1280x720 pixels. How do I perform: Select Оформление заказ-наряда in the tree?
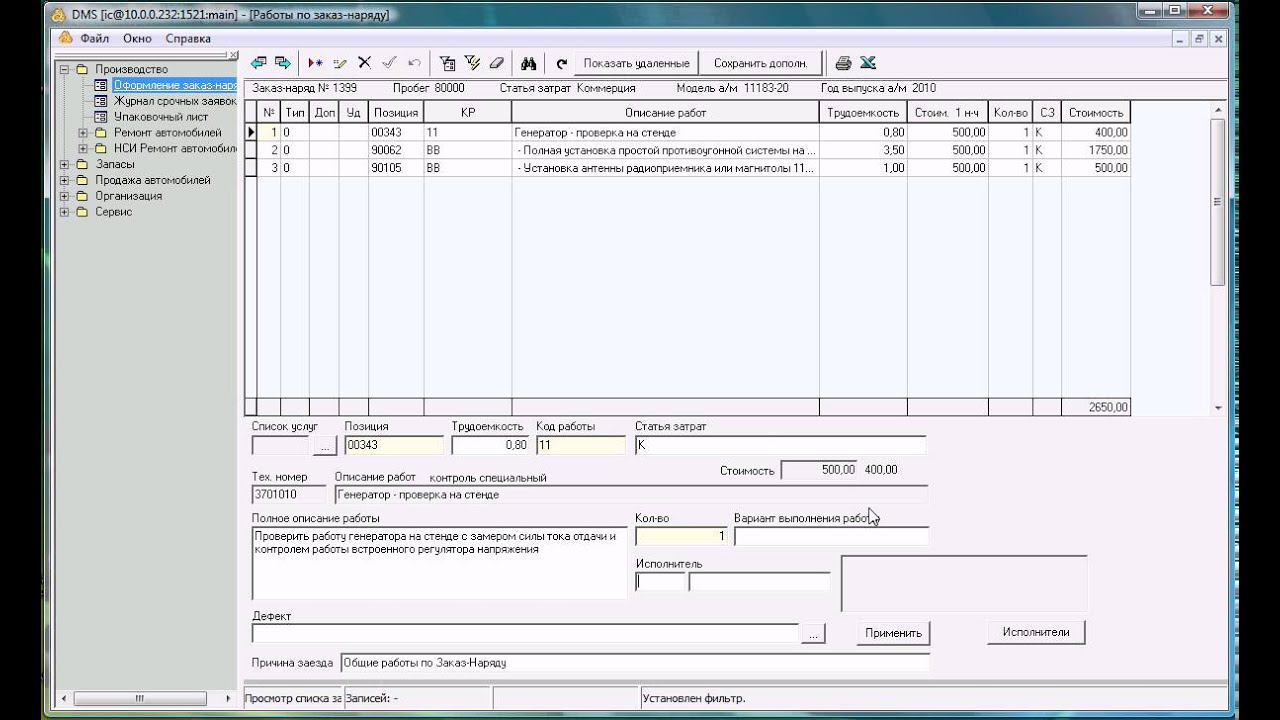175,85
